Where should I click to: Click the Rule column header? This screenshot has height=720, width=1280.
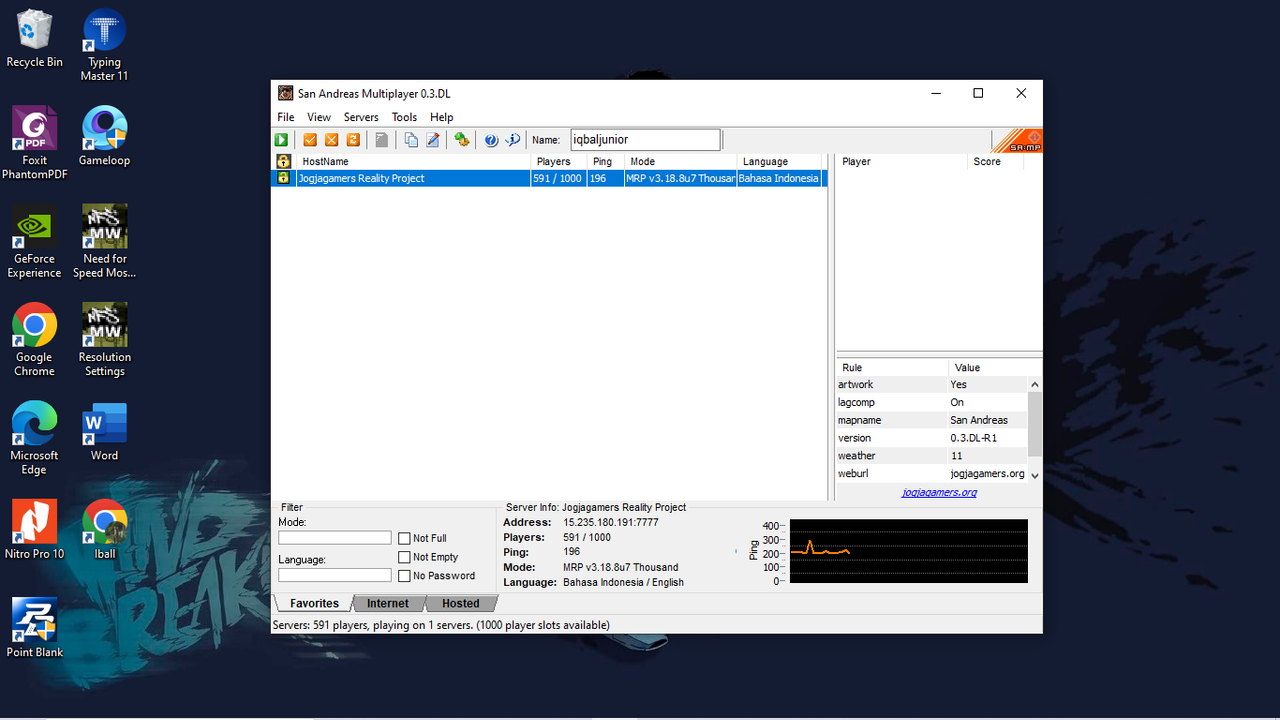click(892, 367)
